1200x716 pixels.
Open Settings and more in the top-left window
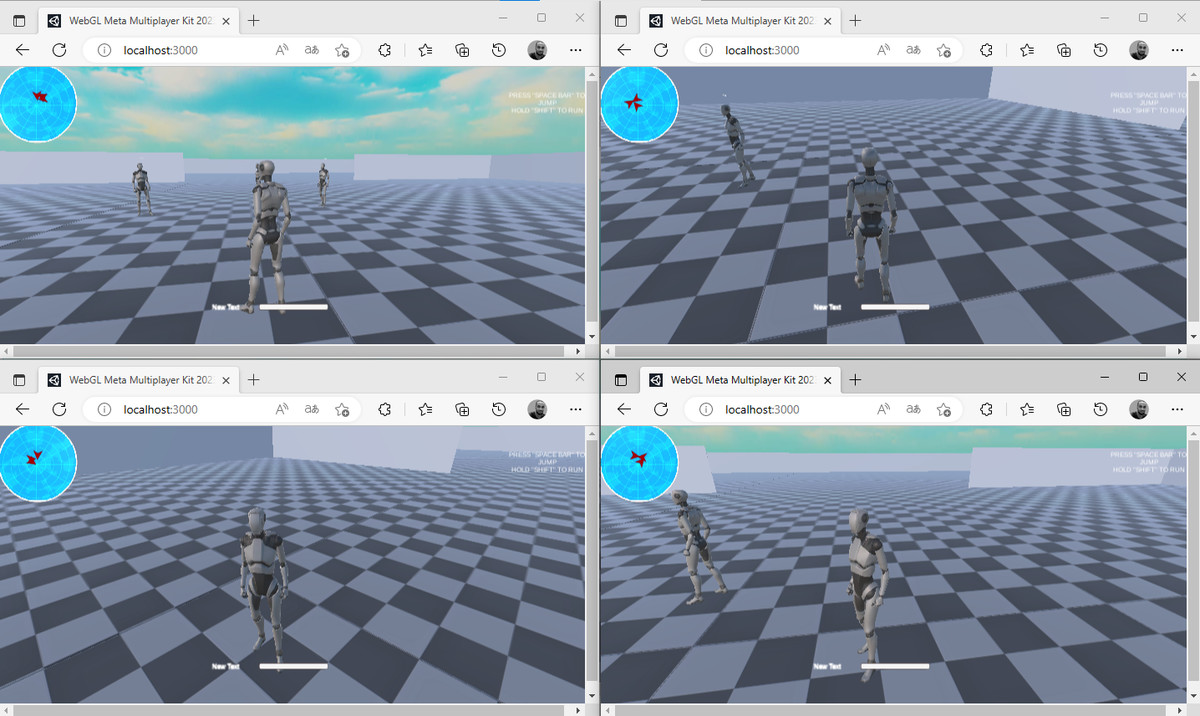click(x=575, y=50)
